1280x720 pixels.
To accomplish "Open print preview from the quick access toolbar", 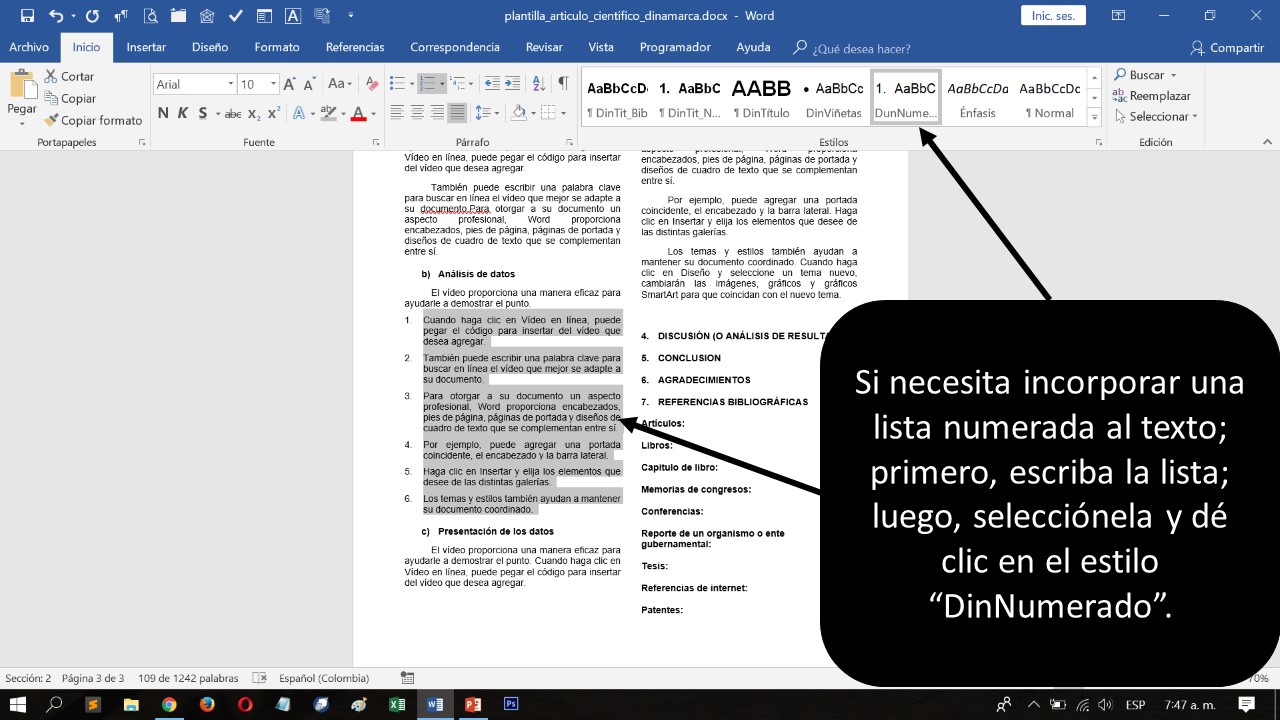I will click(x=151, y=16).
